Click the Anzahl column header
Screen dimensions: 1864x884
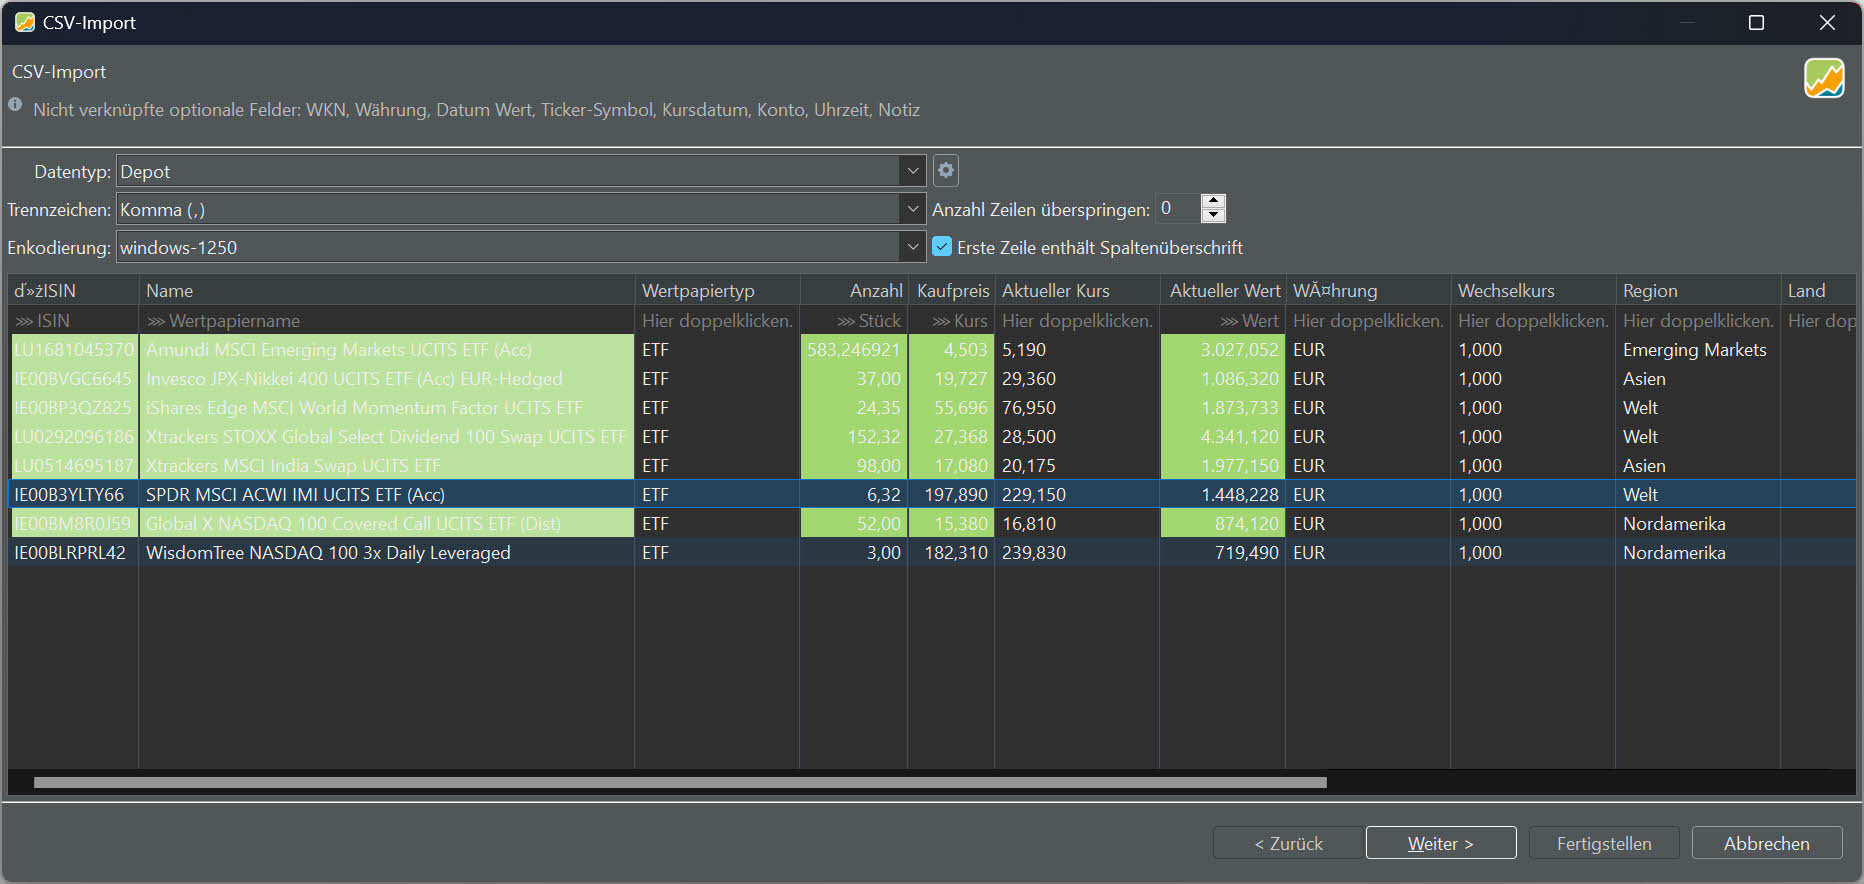(854, 290)
